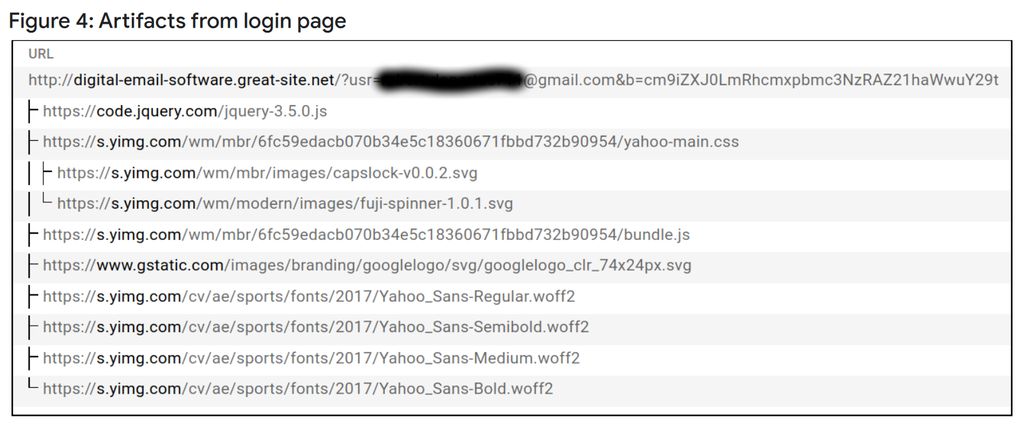This screenshot has width=1024, height=425.
Task: Click the Yahoo_Sans-Semibold.woff2 font URL
Action: pyautogui.click(x=316, y=327)
